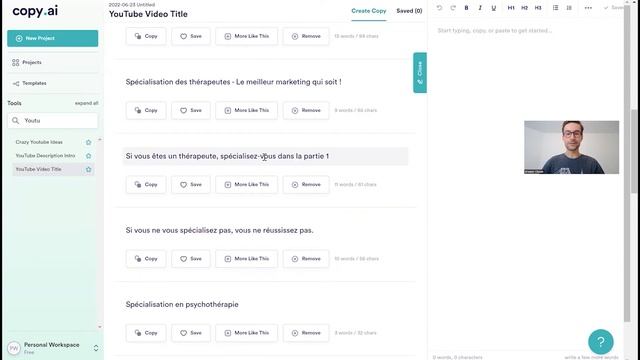Click the YouTube Video Title project heading
The image size is (640, 360).
click(148, 14)
